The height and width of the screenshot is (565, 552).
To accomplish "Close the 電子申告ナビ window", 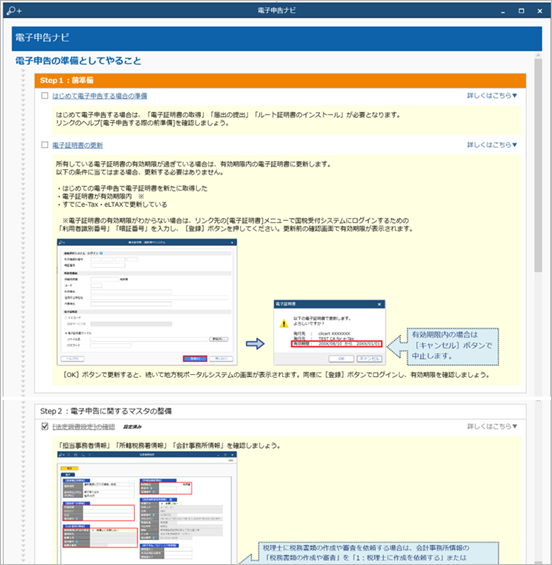I will click(540, 11).
